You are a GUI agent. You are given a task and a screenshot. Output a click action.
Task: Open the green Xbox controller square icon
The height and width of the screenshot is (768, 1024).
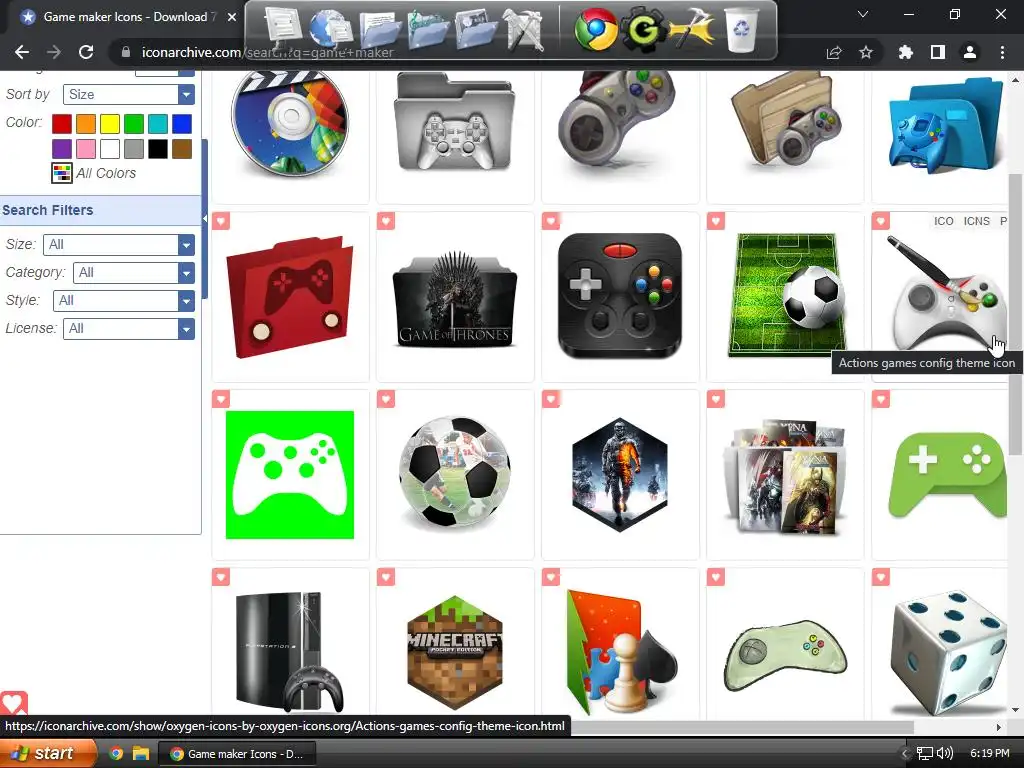290,475
